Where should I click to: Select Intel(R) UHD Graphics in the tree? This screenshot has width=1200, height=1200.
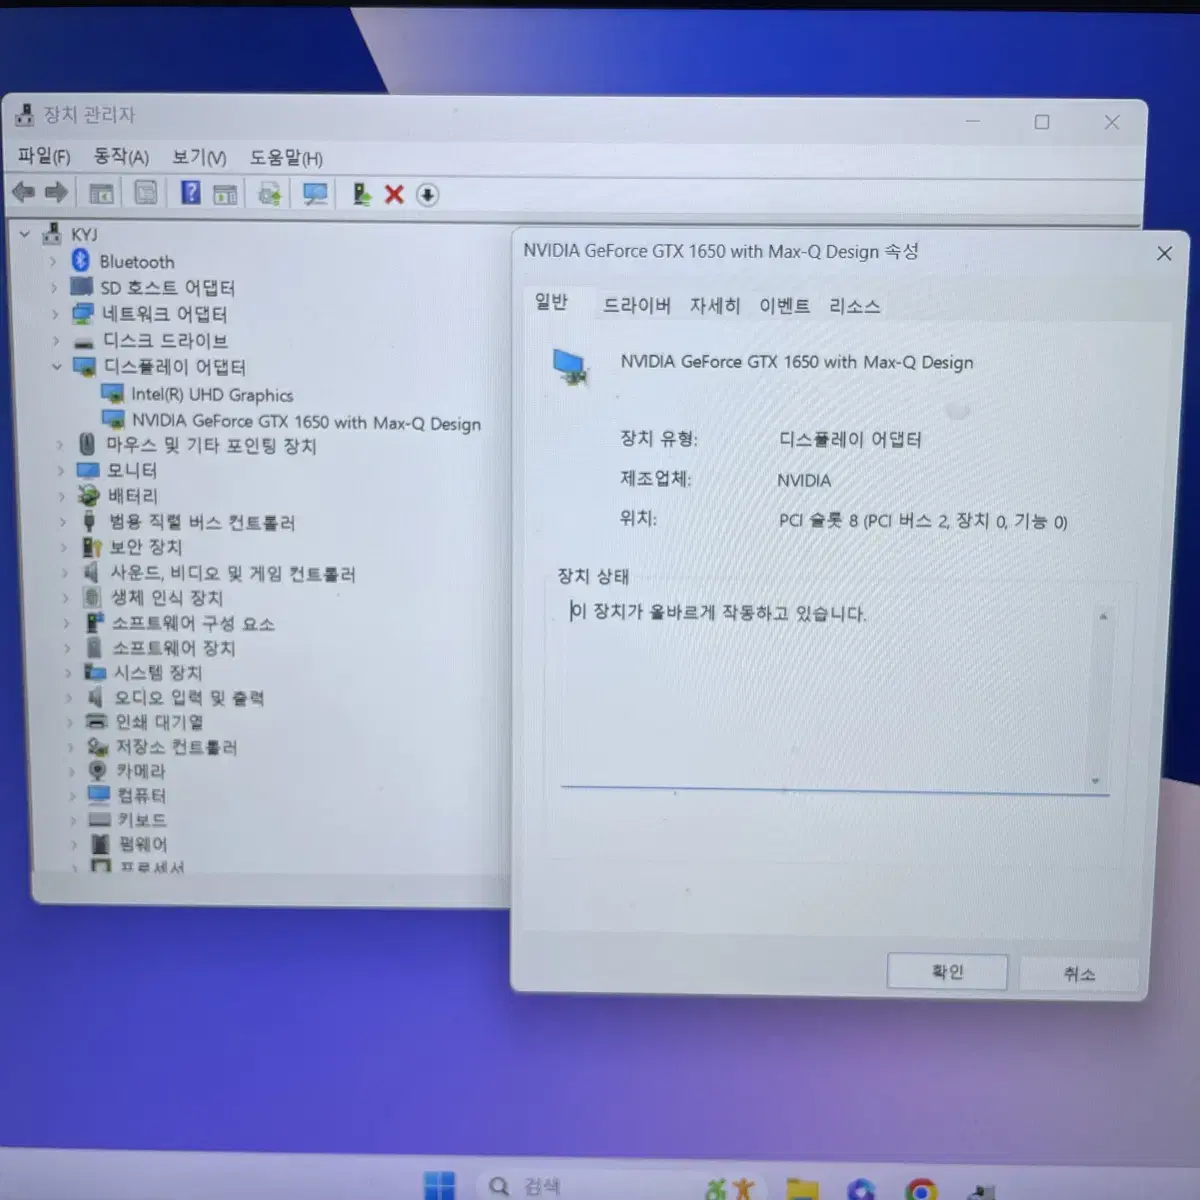click(212, 395)
